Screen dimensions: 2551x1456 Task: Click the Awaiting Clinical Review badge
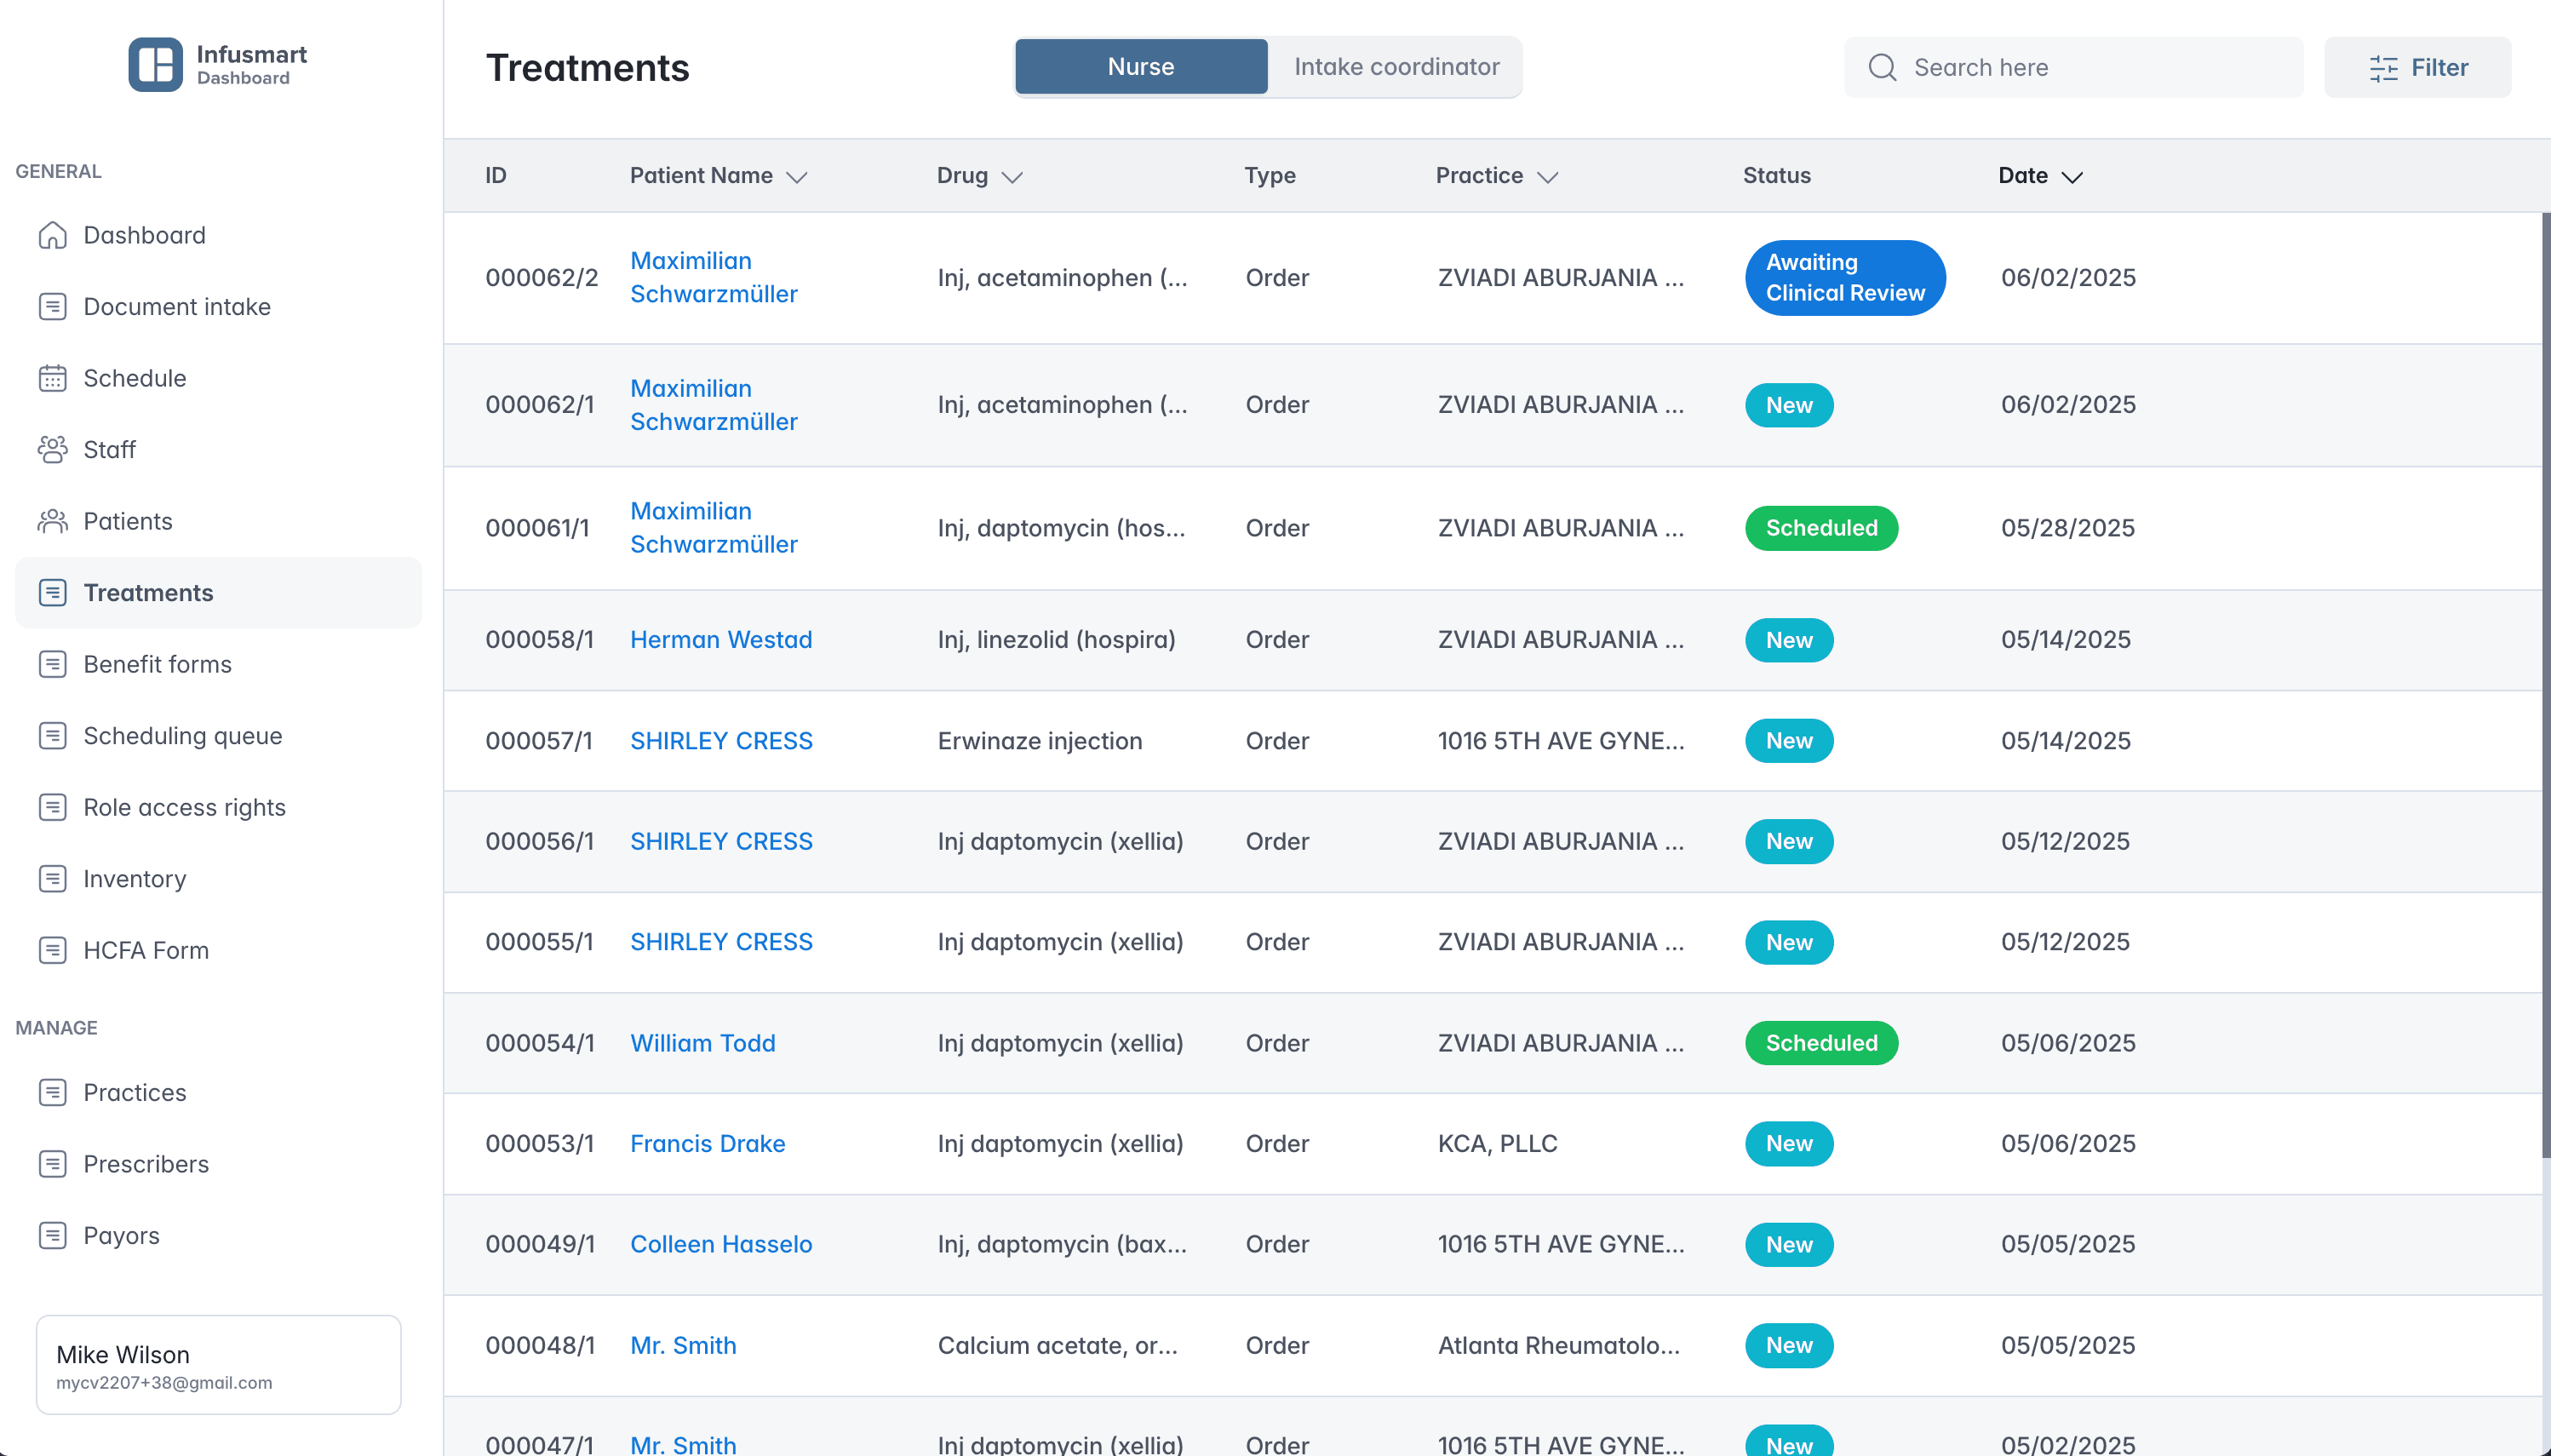coord(1844,278)
